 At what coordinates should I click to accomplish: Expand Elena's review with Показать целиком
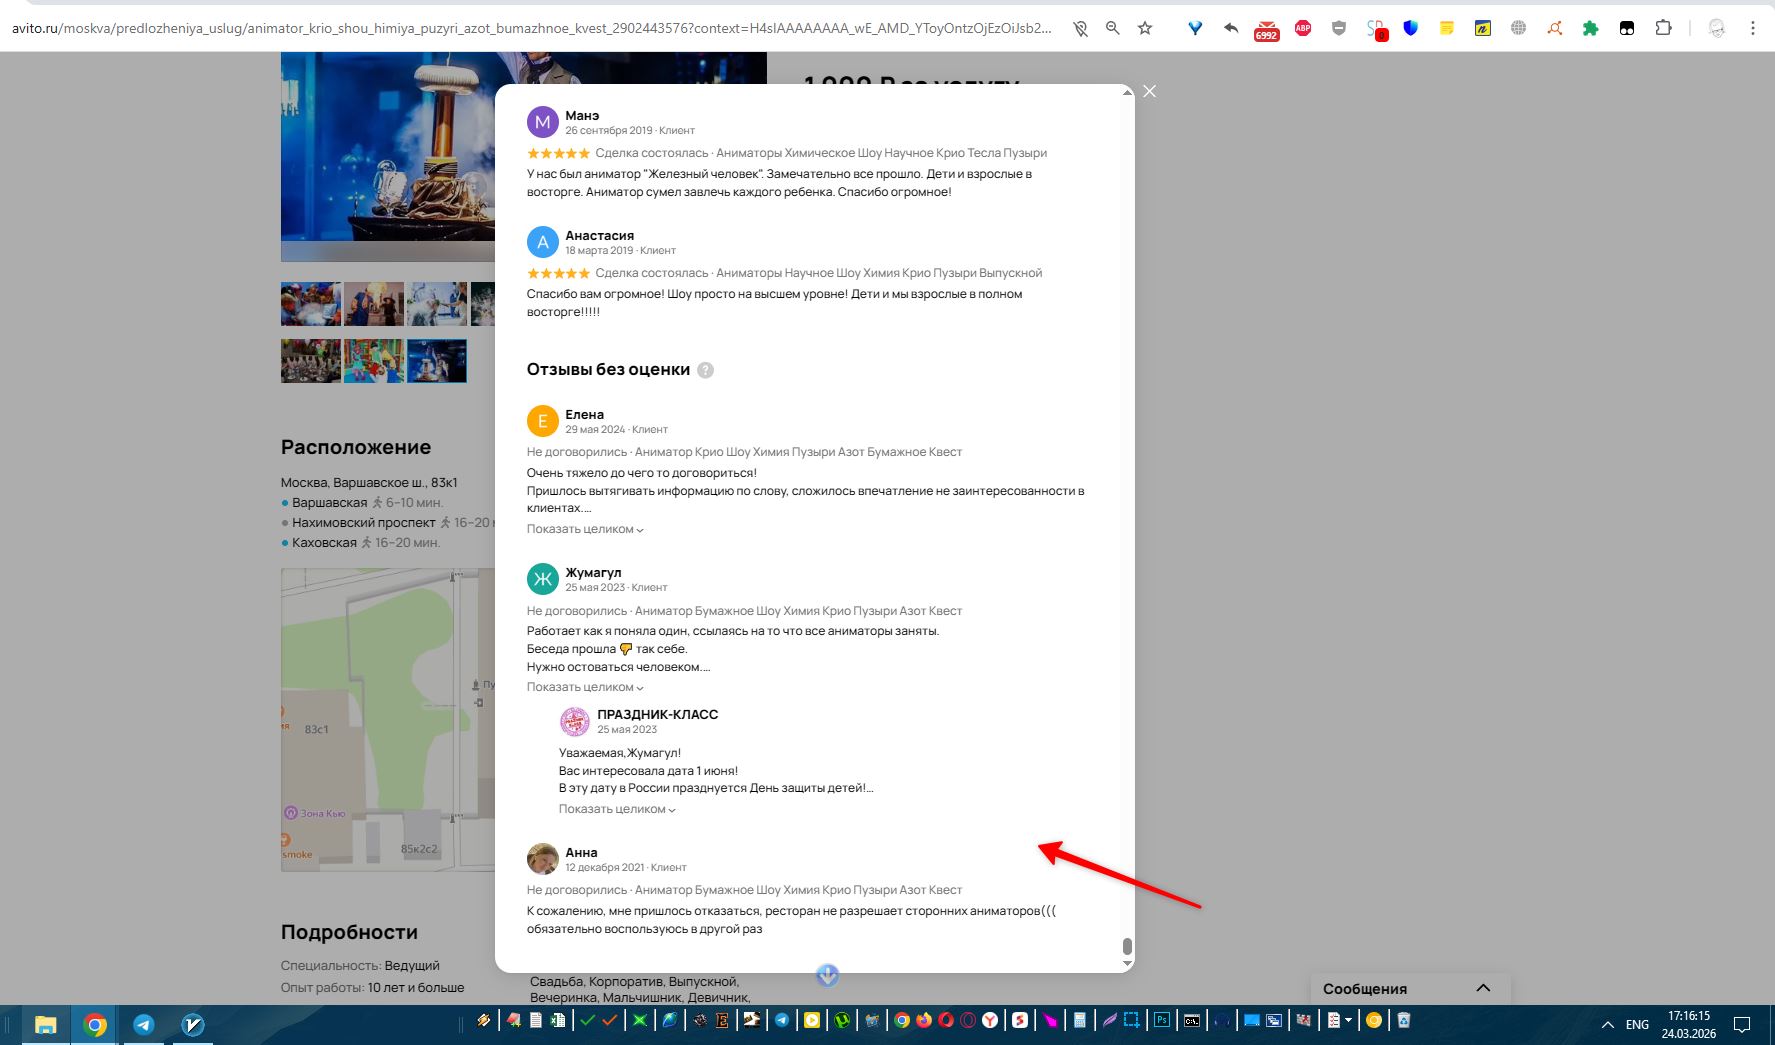coord(585,529)
